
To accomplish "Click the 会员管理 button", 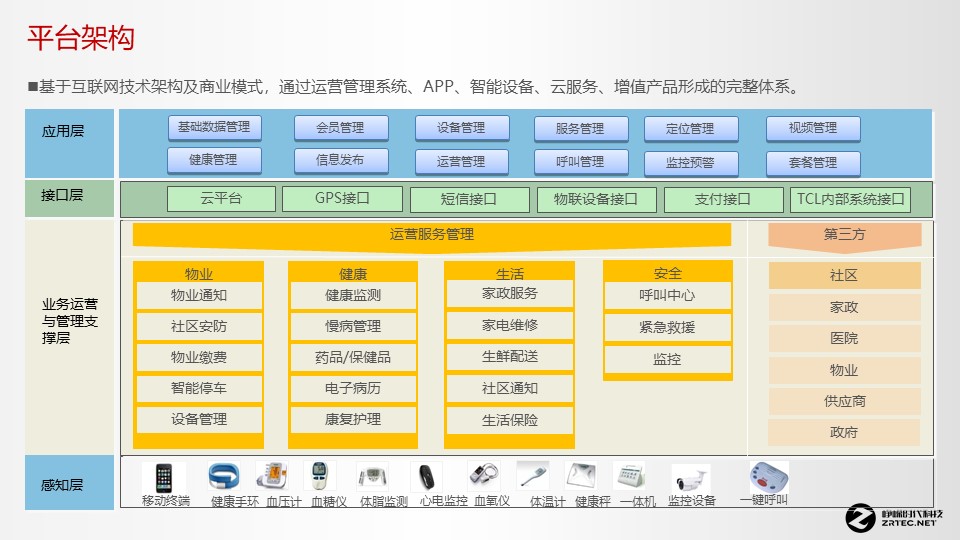I will (340, 128).
